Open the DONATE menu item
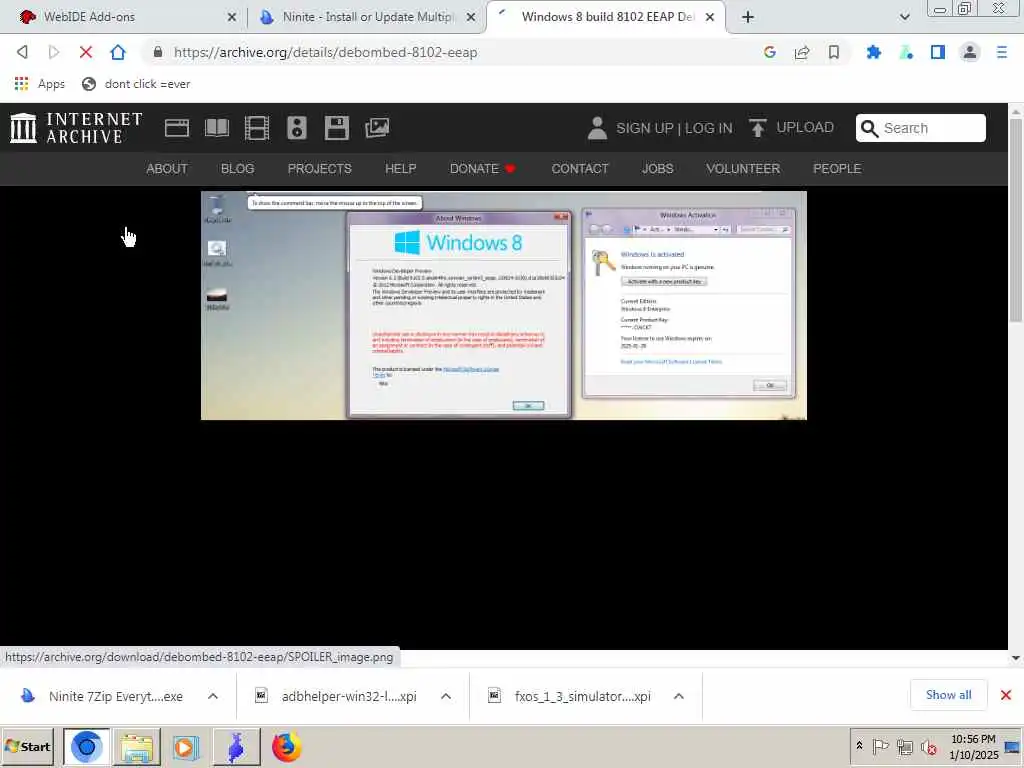 tap(483, 168)
